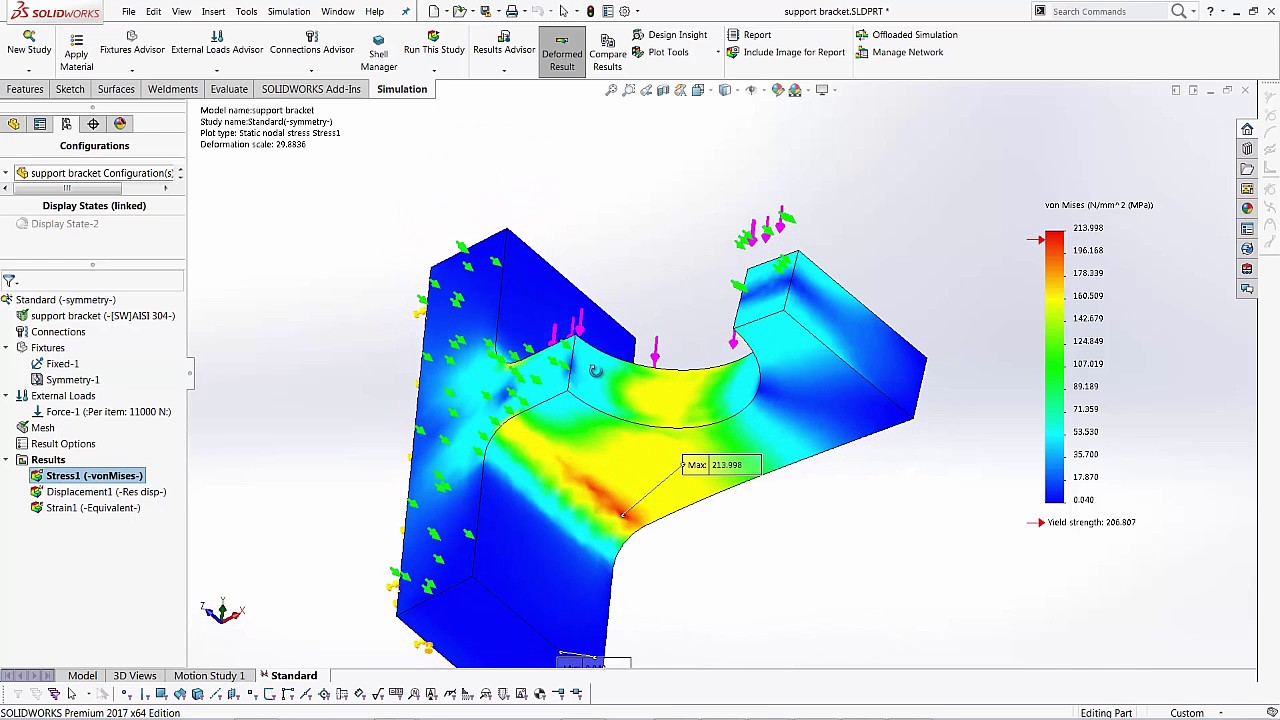Open Options gear icon
The height and width of the screenshot is (720, 1280).
click(625, 11)
